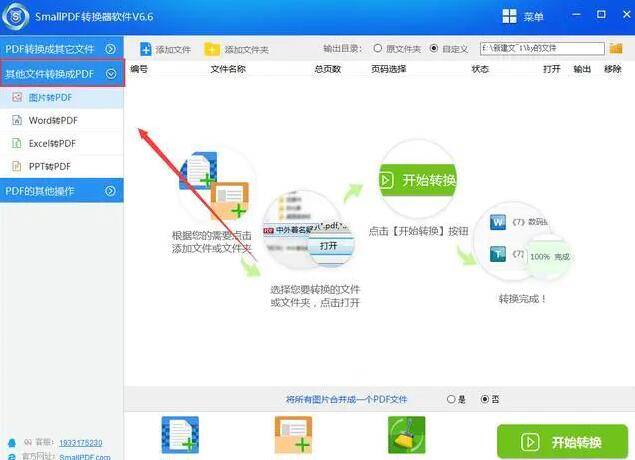Maximize the SmallPDF window
Image resolution: width=635 pixels, height=460 pixels.
point(601,15)
